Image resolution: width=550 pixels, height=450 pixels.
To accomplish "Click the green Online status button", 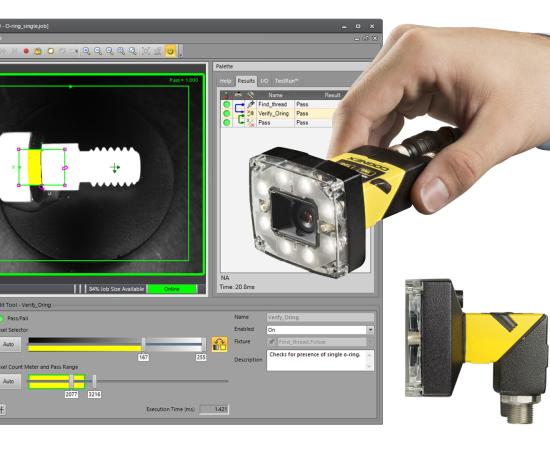I will tap(172, 289).
